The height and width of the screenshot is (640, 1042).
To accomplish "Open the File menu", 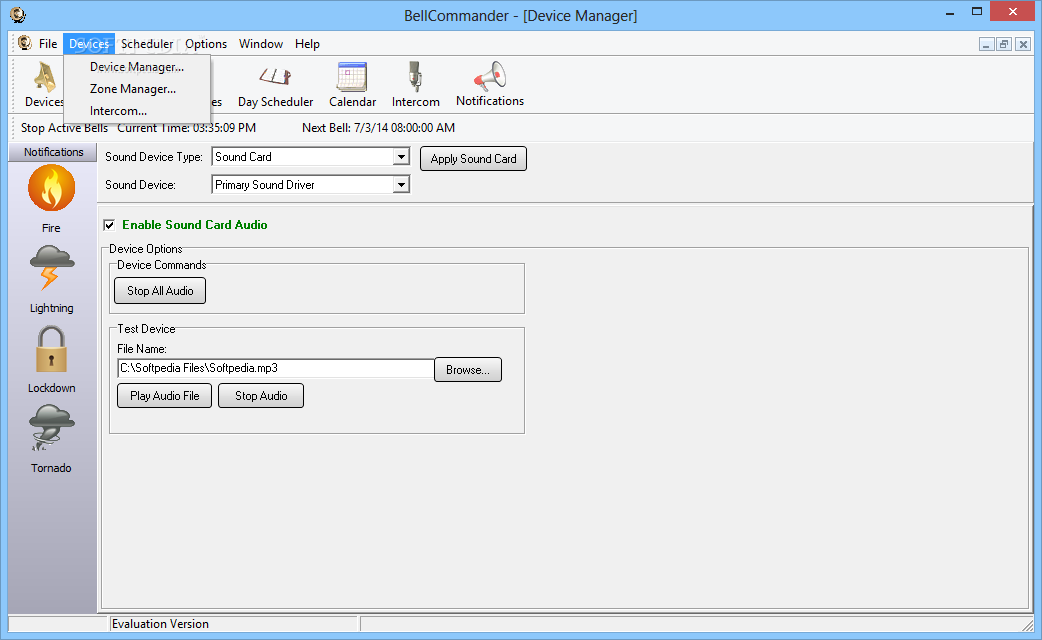I will point(48,44).
